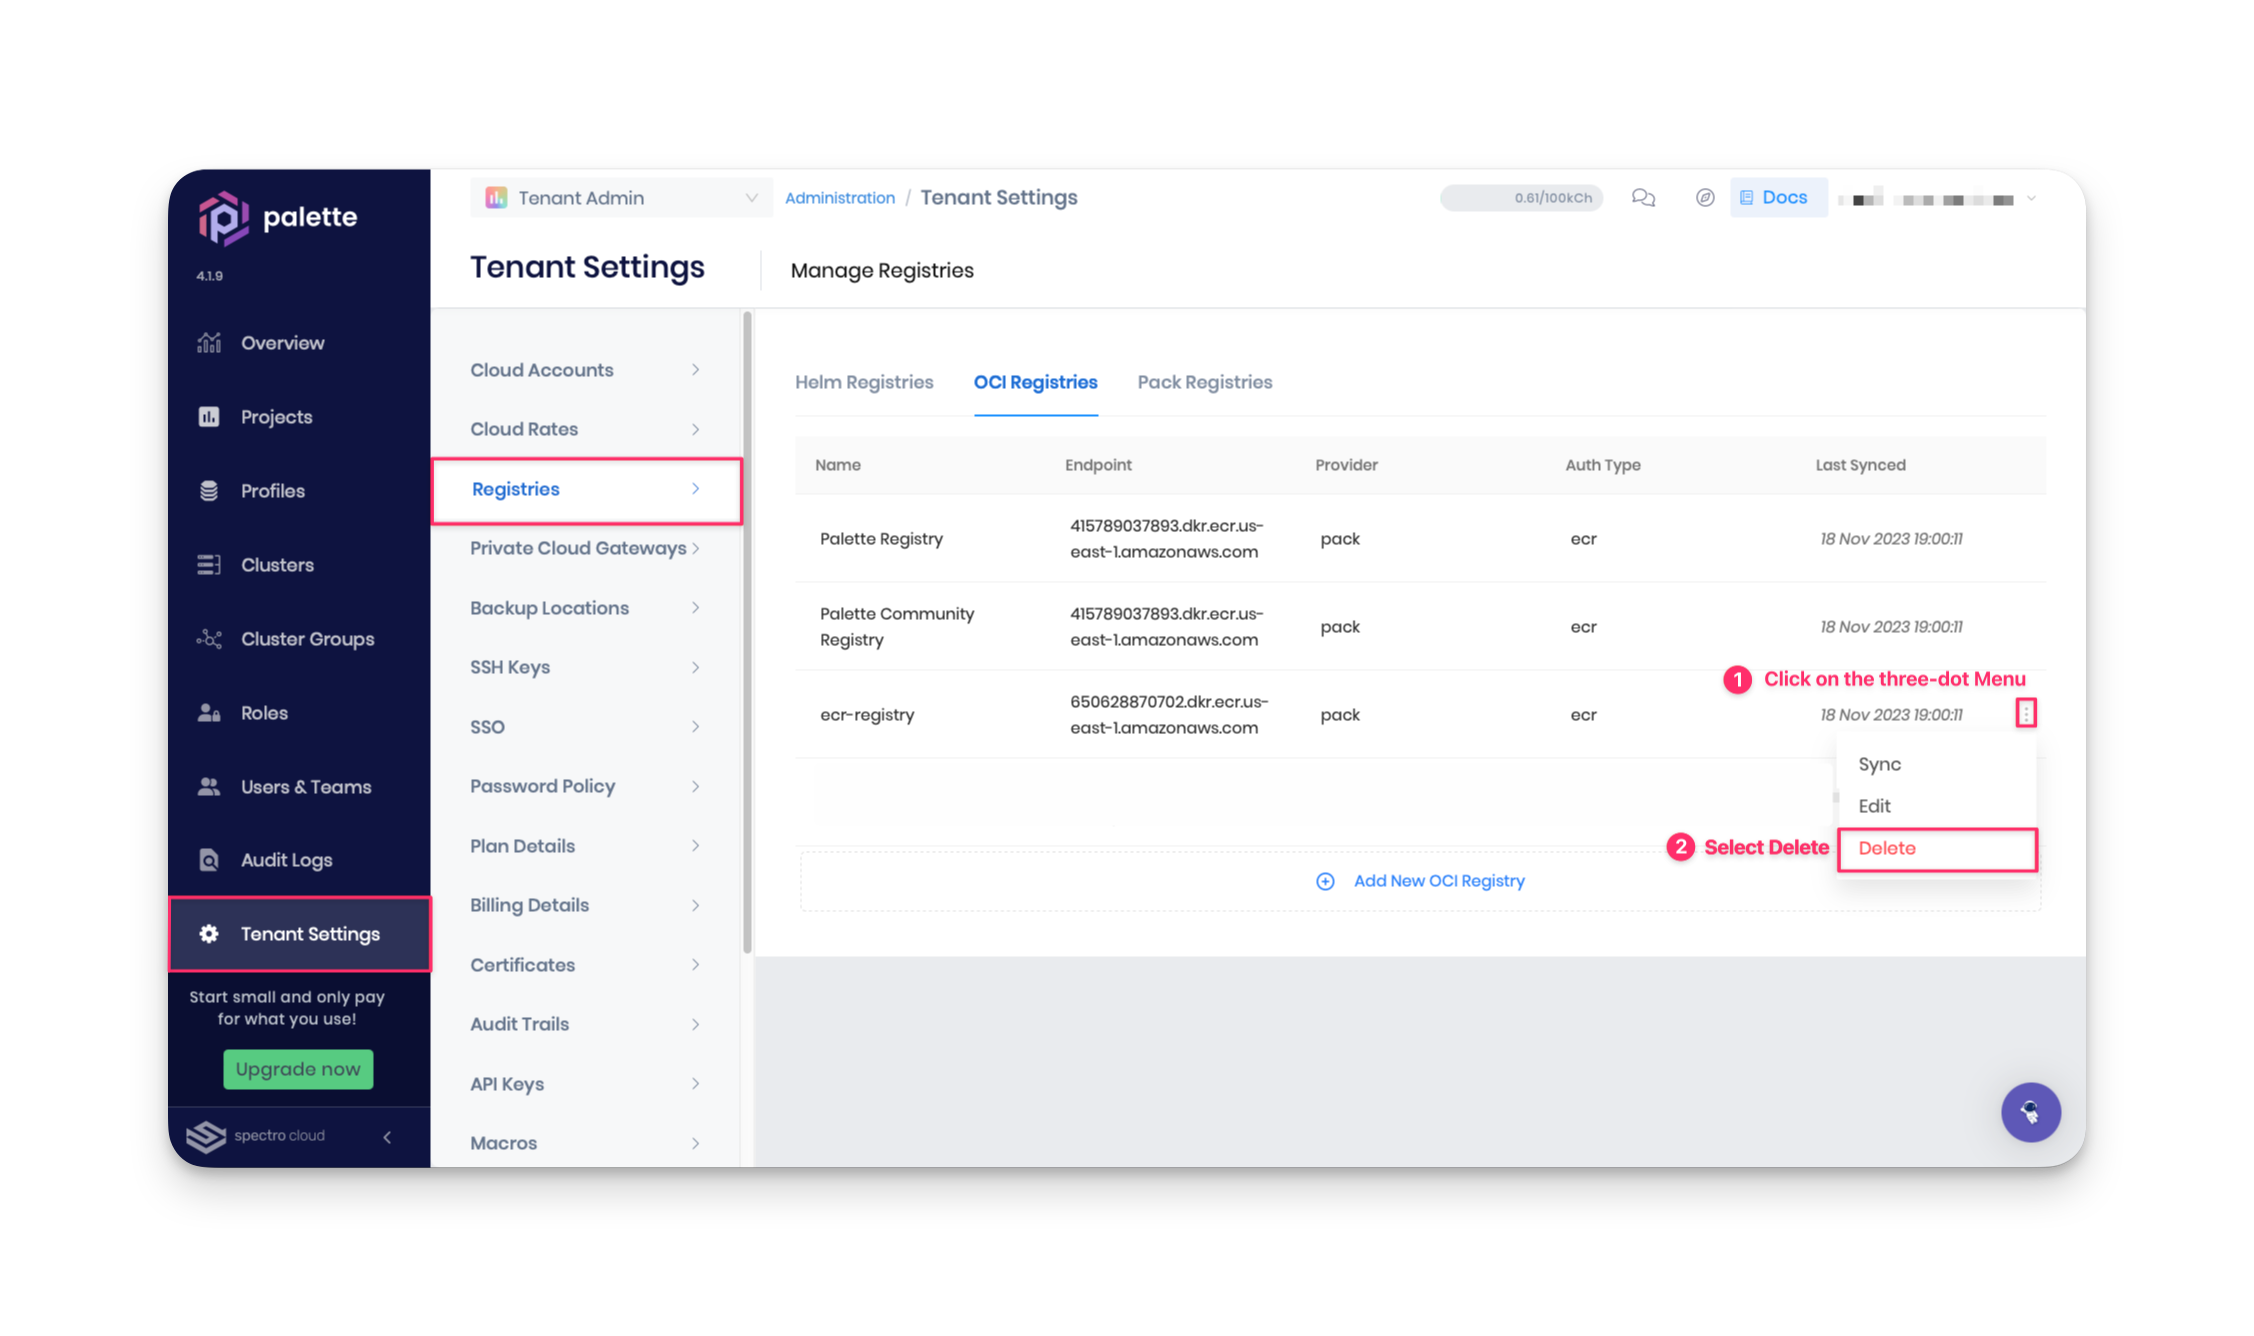Click the 4.1.9 version label
The image size is (2254, 1336).
pyautogui.click(x=210, y=276)
